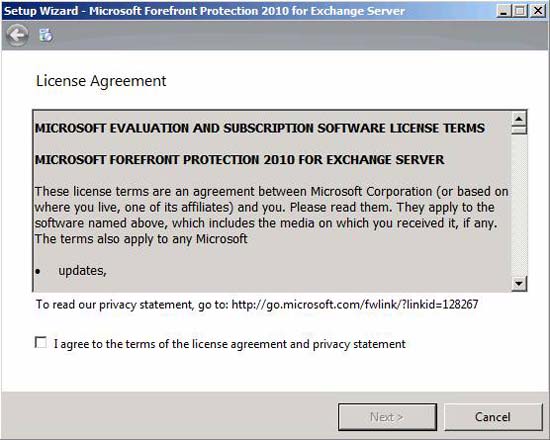Maximize the Setup Wizard window

520,11
